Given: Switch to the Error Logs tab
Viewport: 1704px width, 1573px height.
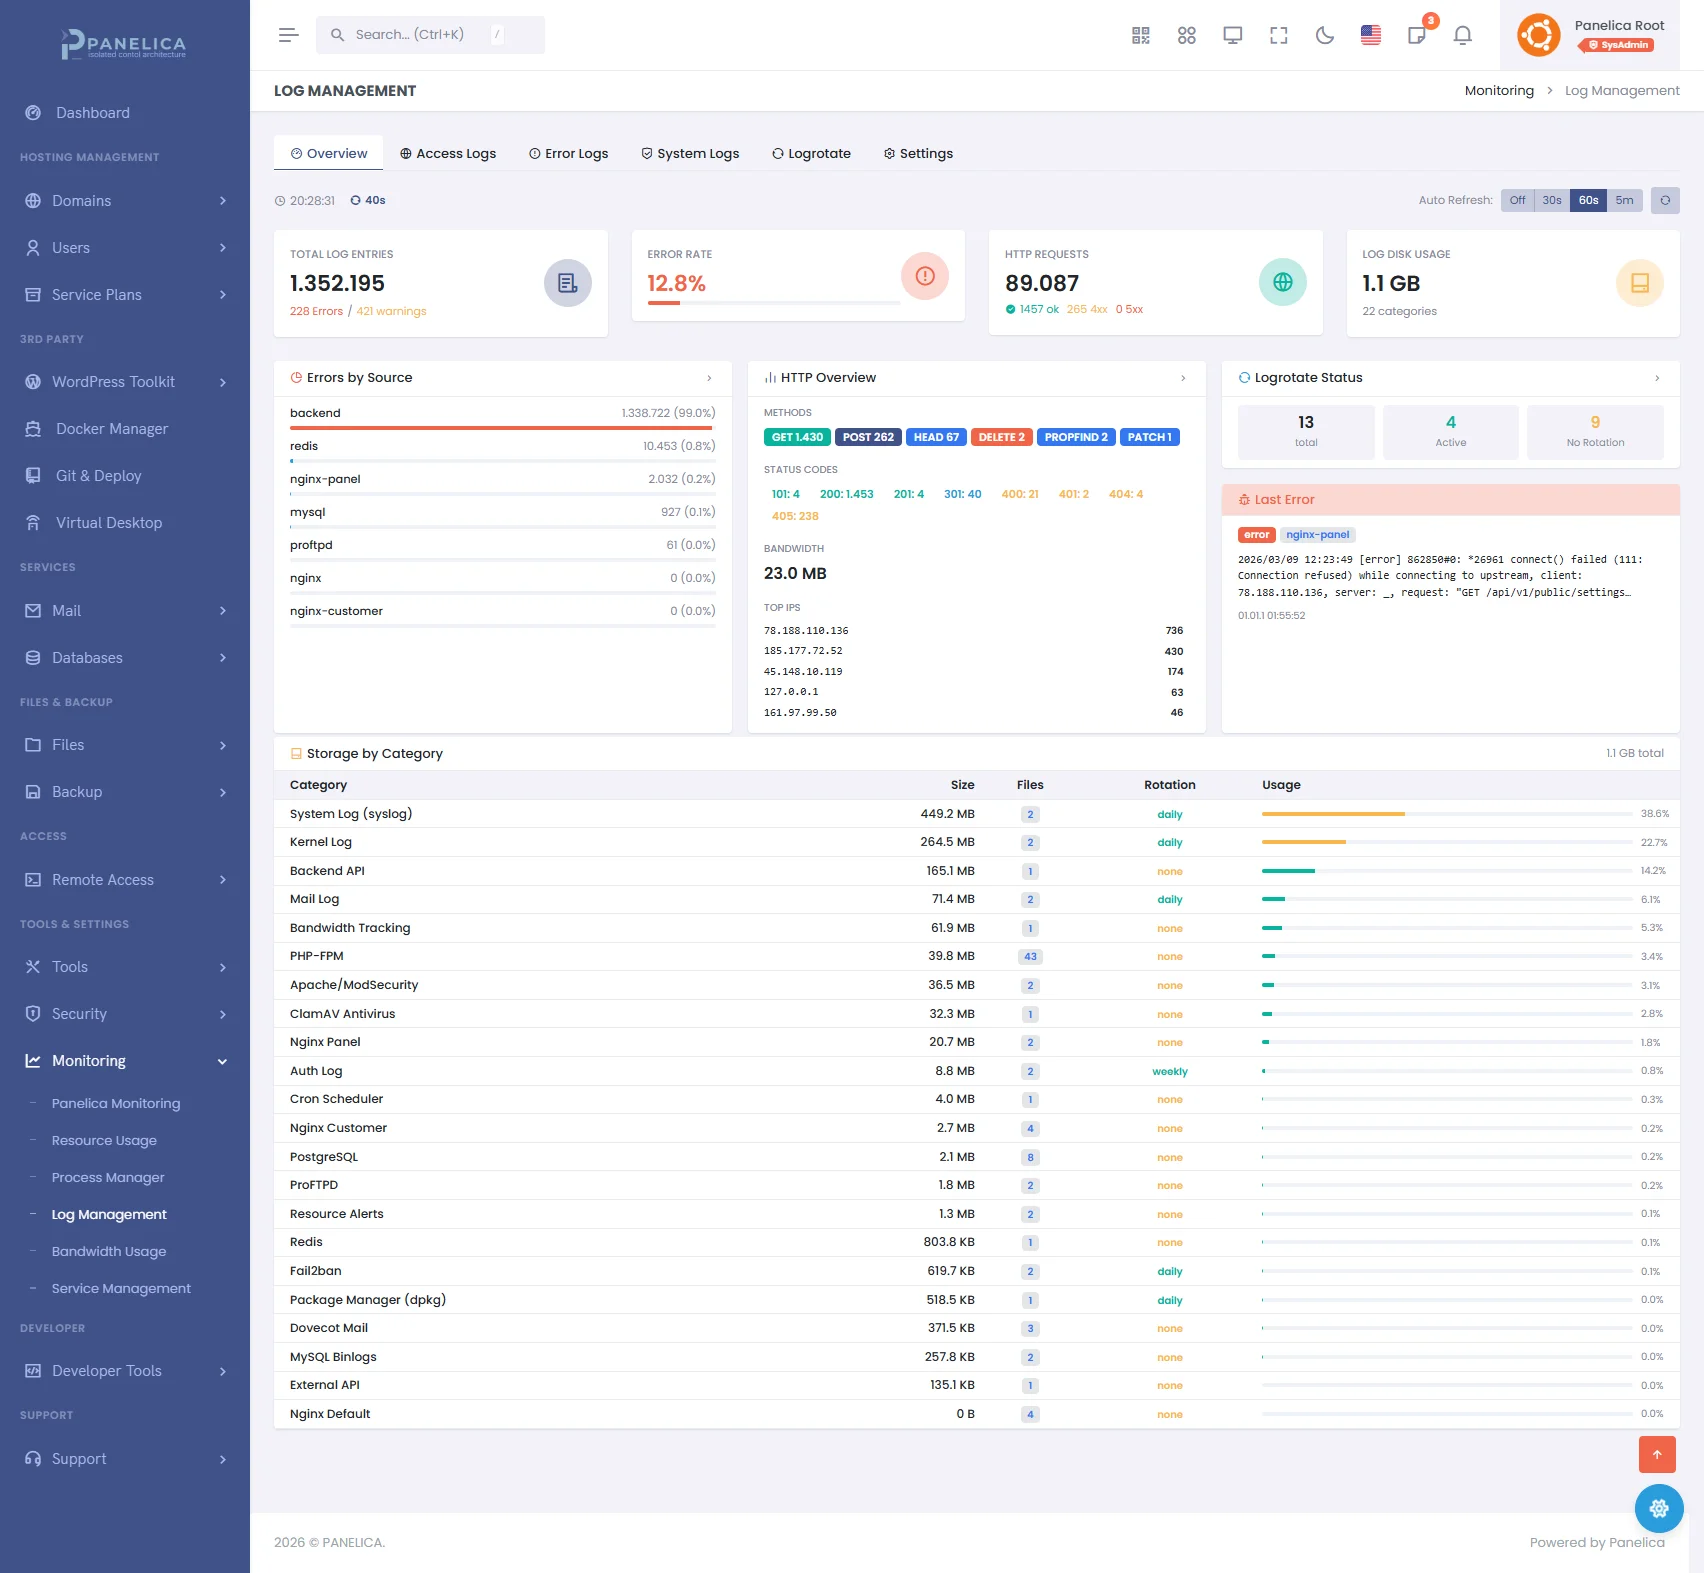Looking at the screenshot, I should (568, 154).
